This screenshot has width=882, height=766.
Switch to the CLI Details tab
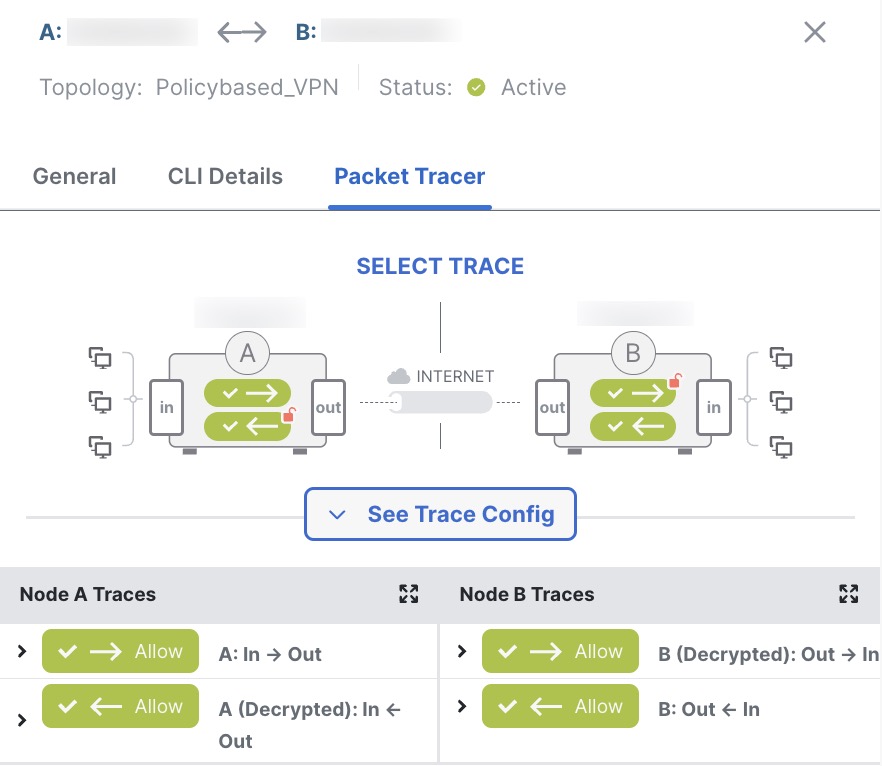225,177
